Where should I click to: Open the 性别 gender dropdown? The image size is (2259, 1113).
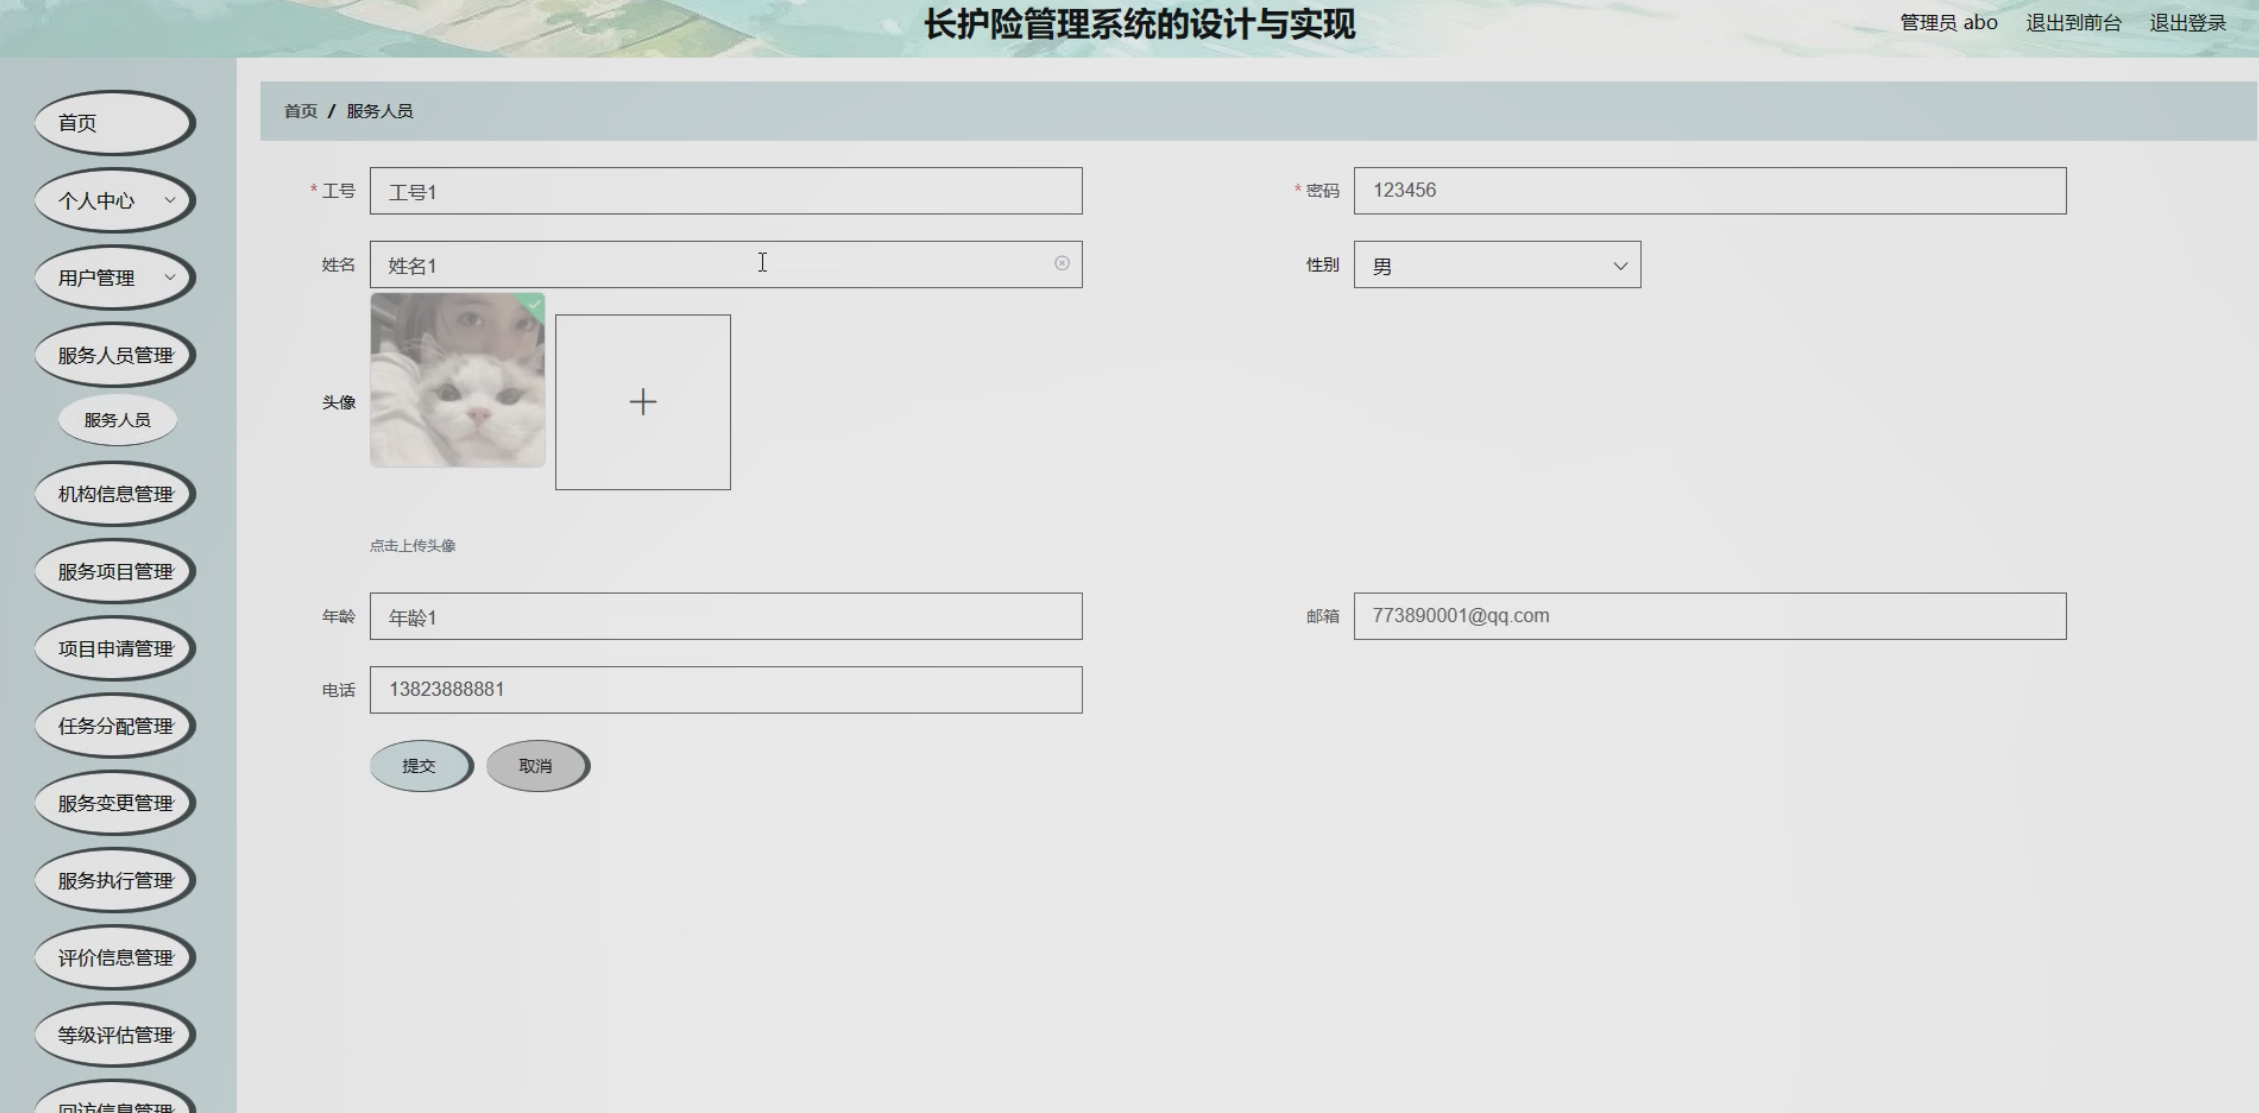1496,265
